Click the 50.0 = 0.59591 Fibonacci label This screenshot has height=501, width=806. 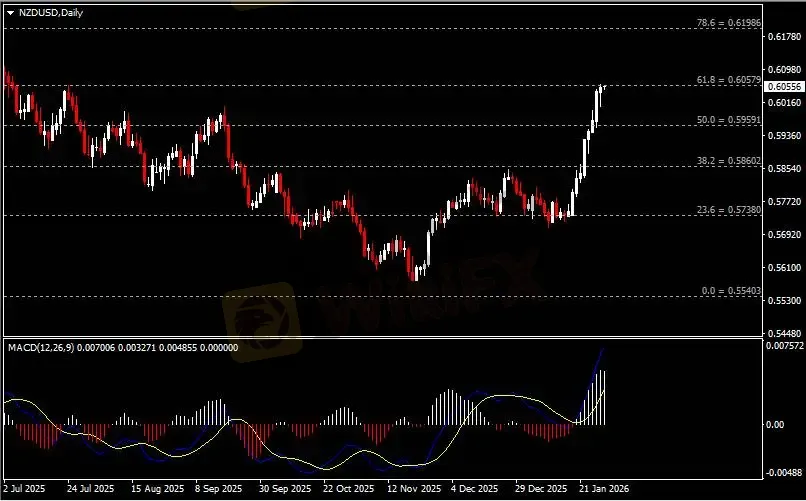728,120
